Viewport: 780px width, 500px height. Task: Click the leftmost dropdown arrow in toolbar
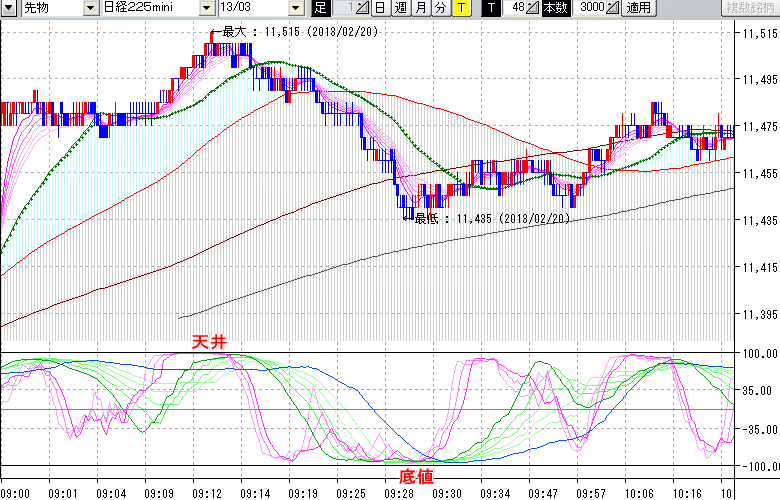pos(8,8)
